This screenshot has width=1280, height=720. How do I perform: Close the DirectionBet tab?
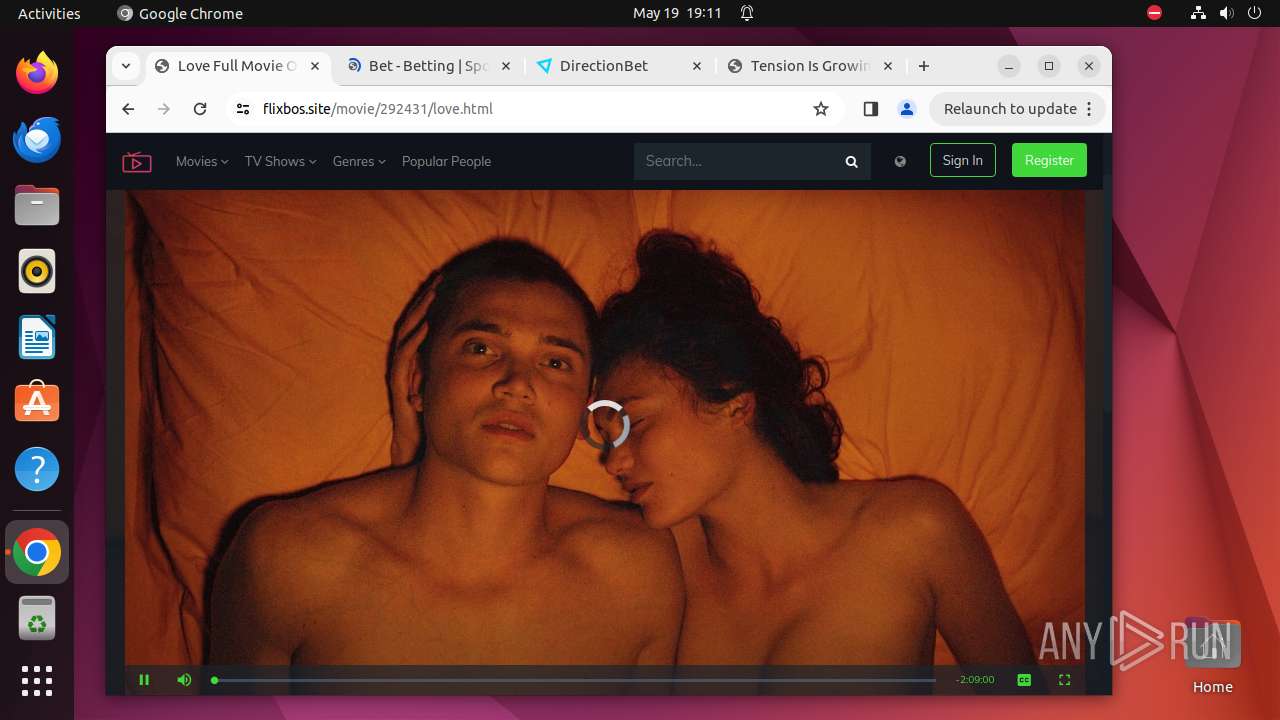tap(697, 66)
